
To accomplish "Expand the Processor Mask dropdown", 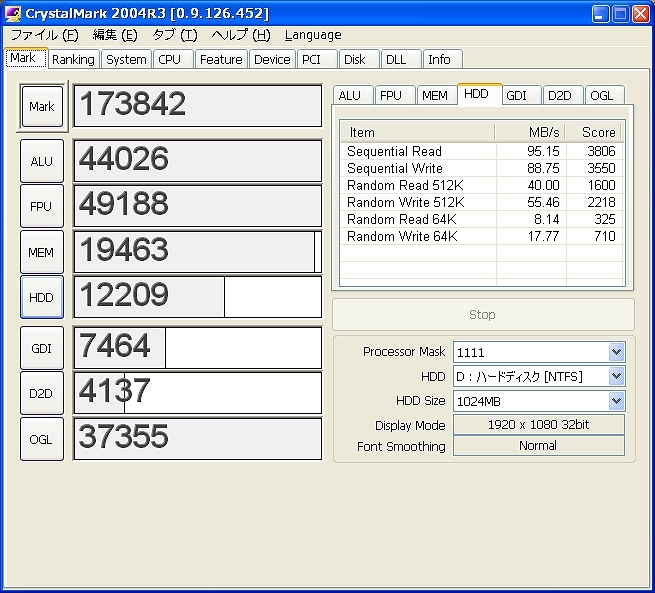I will point(616,352).
